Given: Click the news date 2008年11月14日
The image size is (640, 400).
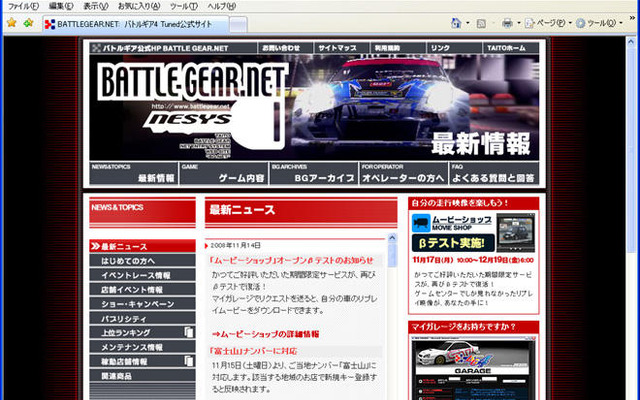Looking at the screenshot, I should [x=236, y=245].
